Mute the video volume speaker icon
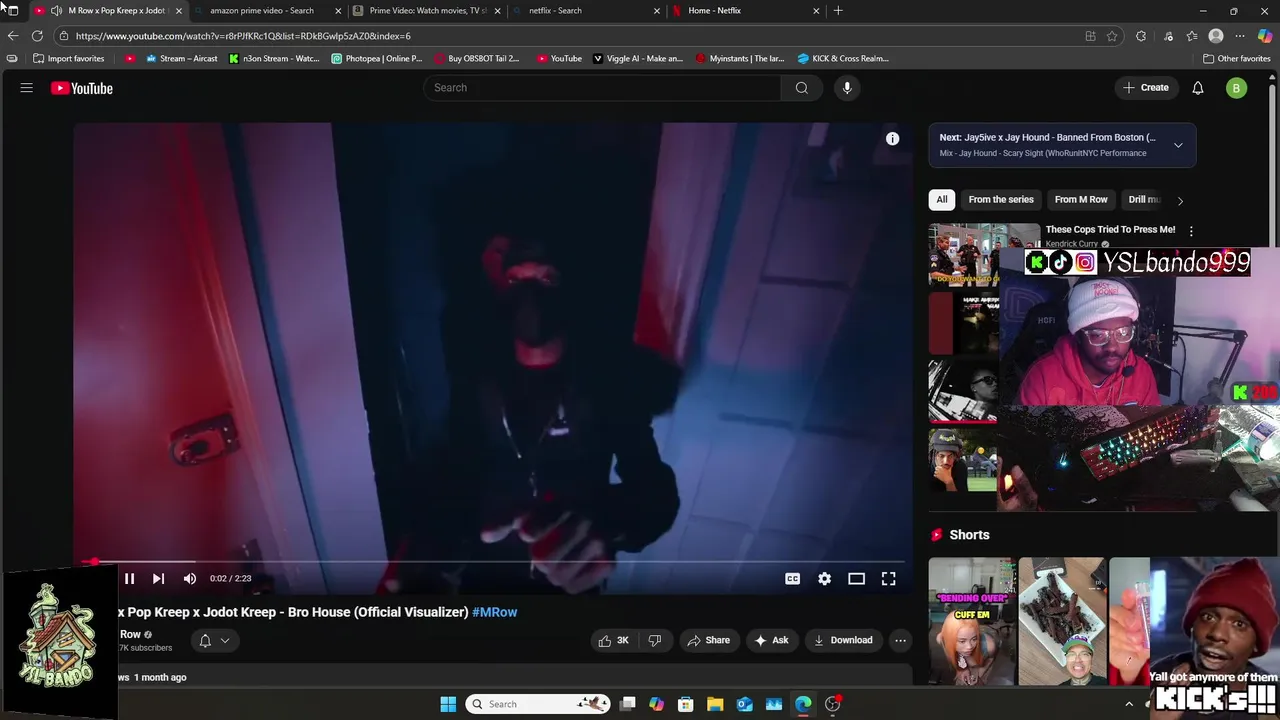Viewport: 1280px width, 720px height. [190, 578]
